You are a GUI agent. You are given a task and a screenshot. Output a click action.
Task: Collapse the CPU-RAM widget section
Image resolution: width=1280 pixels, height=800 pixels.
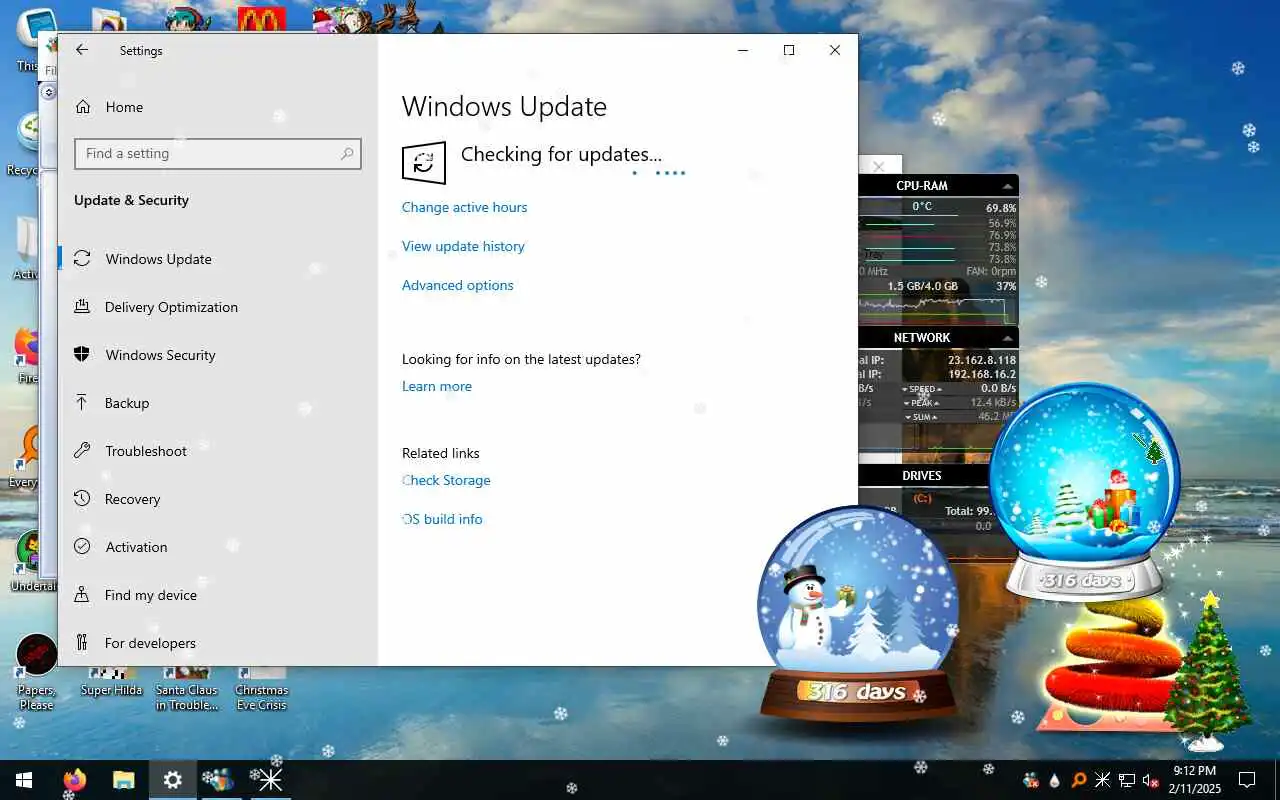(x=1007, y=186)
